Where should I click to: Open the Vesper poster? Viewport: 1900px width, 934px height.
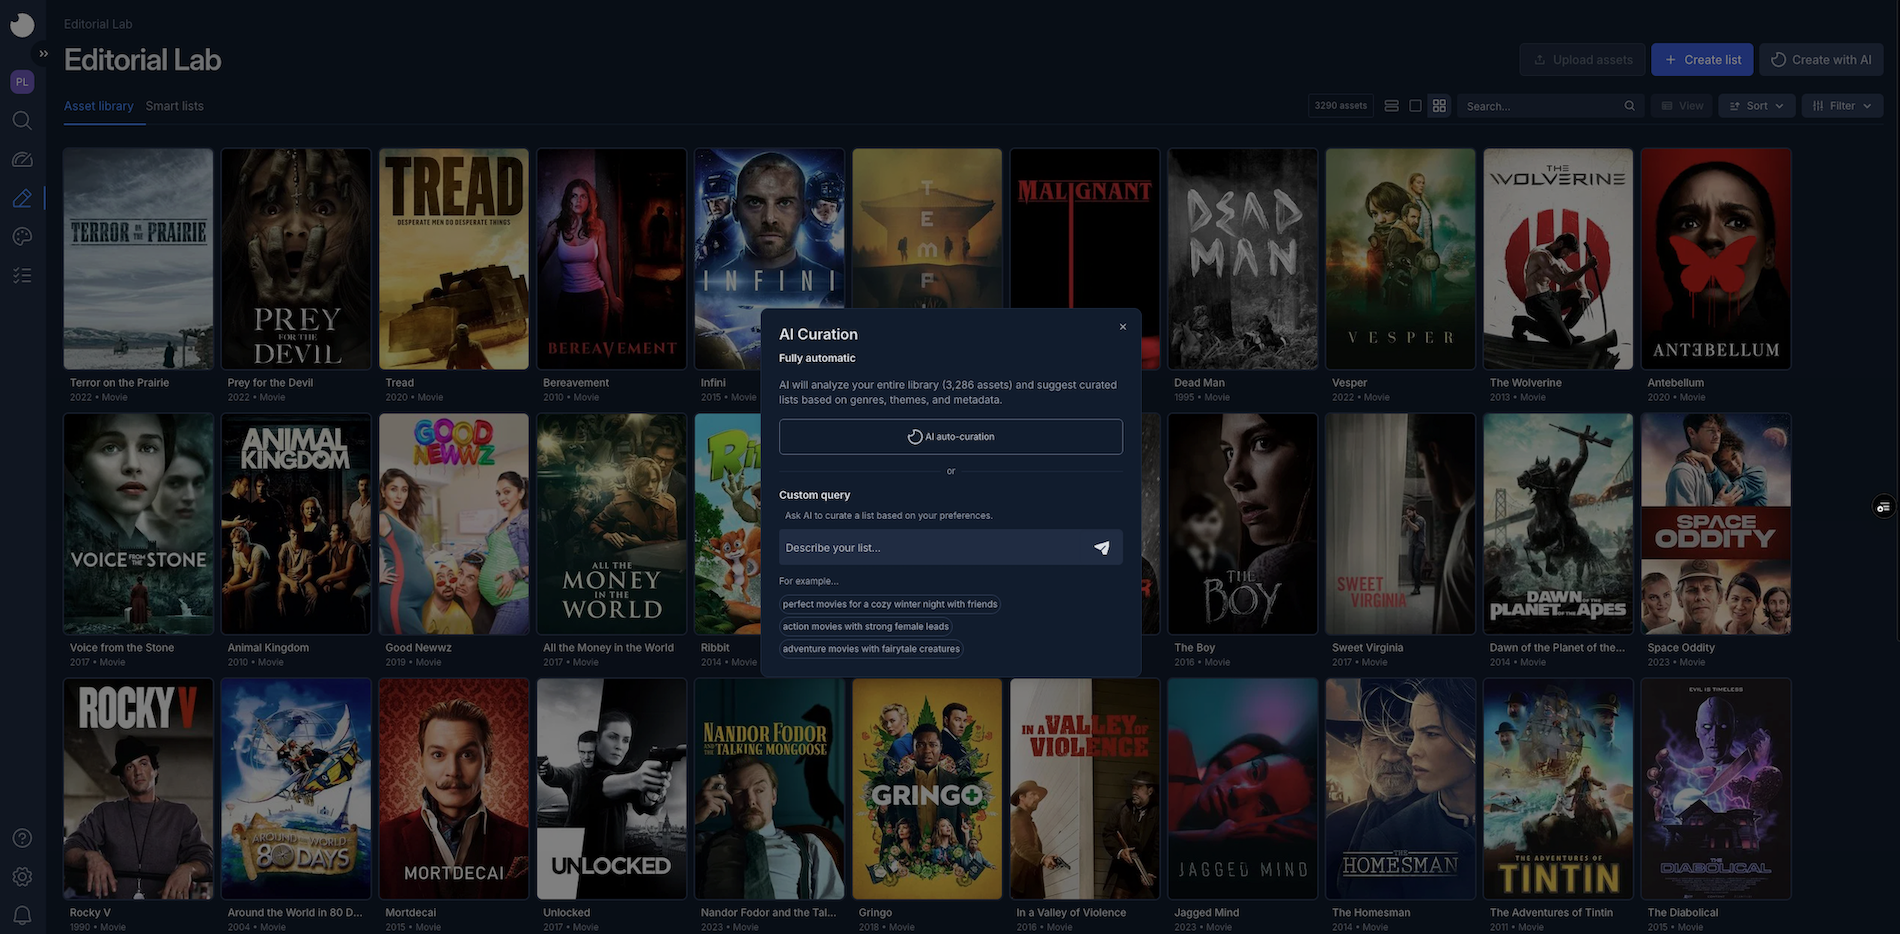pyautogui.click(x=1401, y=259)
